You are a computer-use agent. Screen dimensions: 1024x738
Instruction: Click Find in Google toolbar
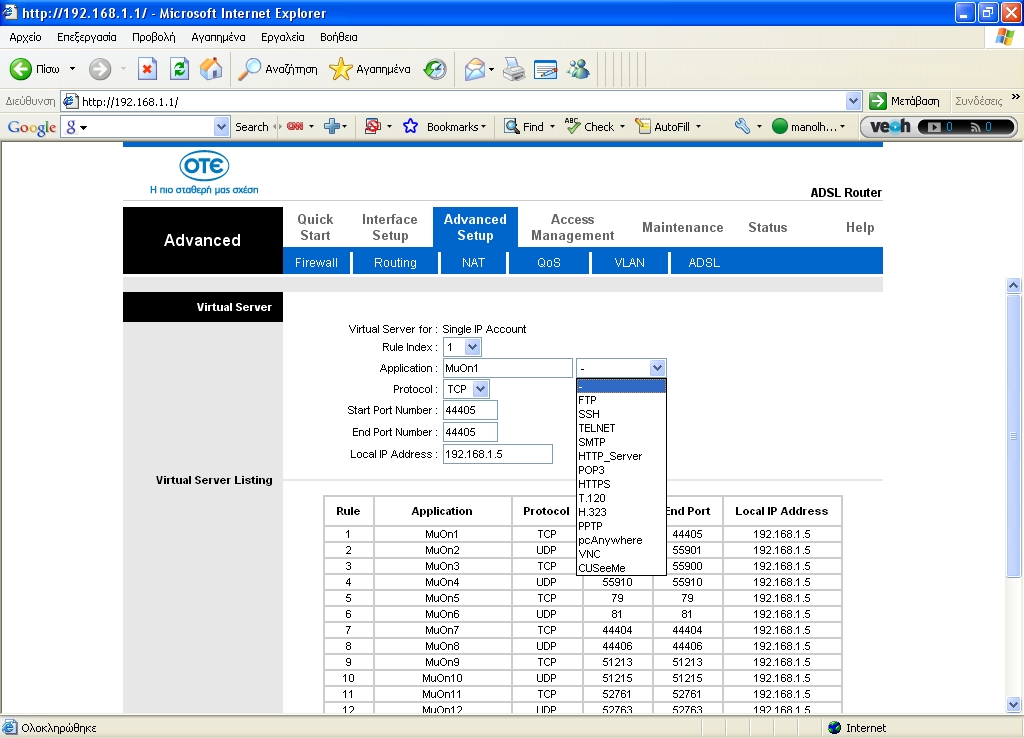(x=524, y=127)
